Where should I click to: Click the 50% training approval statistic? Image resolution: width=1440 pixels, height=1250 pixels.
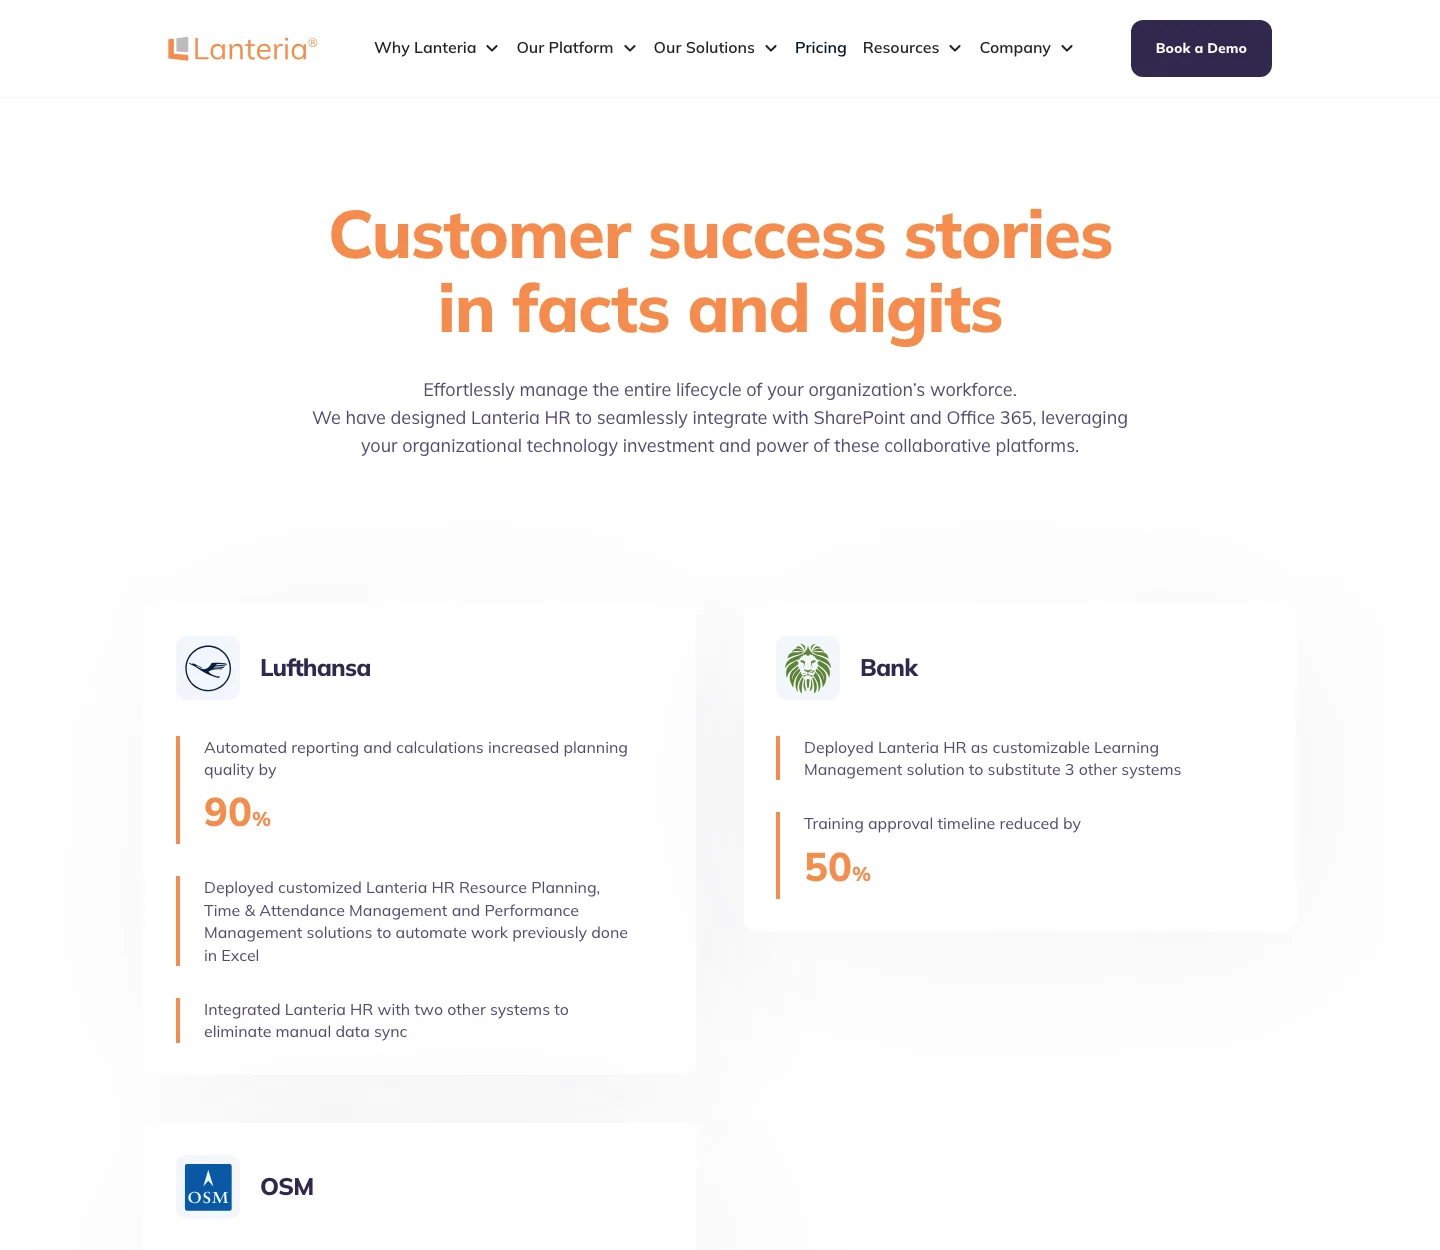tap(837, 867)
